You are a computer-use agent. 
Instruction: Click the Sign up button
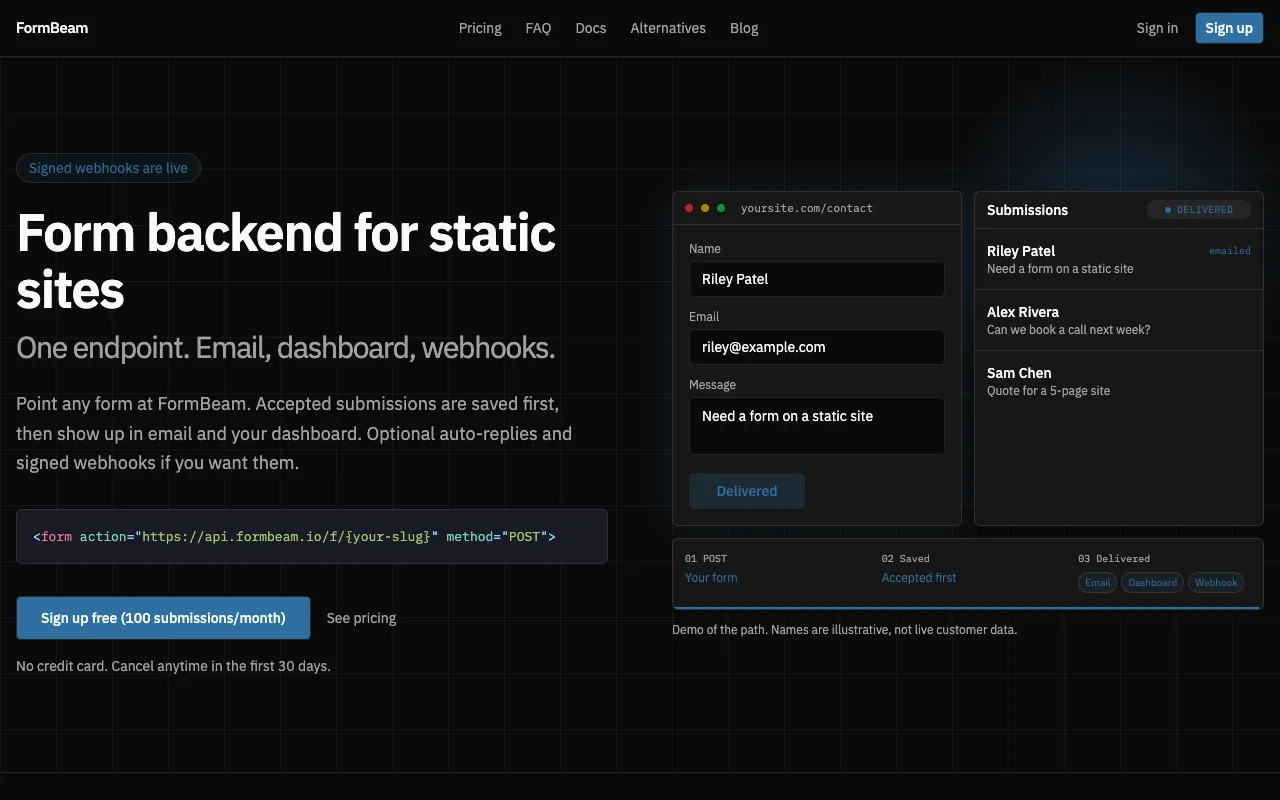click(x=1229, y=28)
